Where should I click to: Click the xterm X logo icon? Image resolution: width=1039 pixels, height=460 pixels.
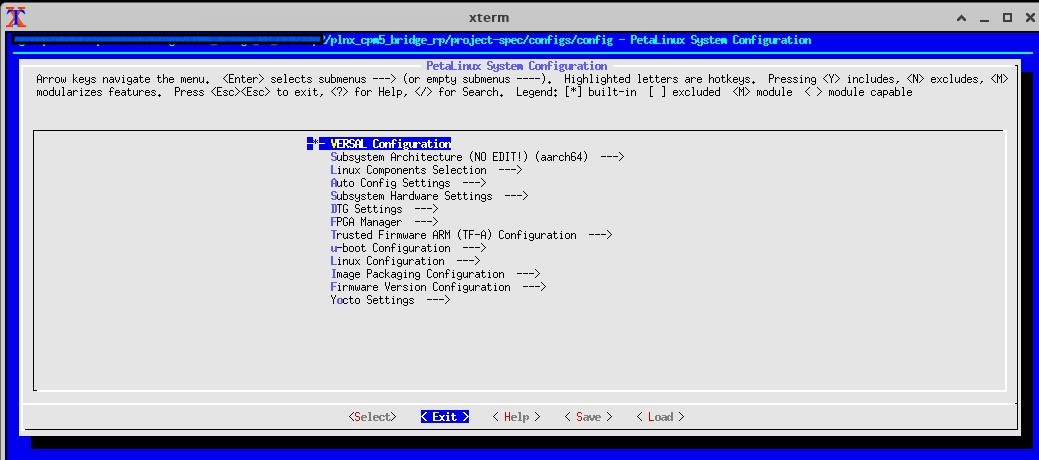[x=14, y=17]
